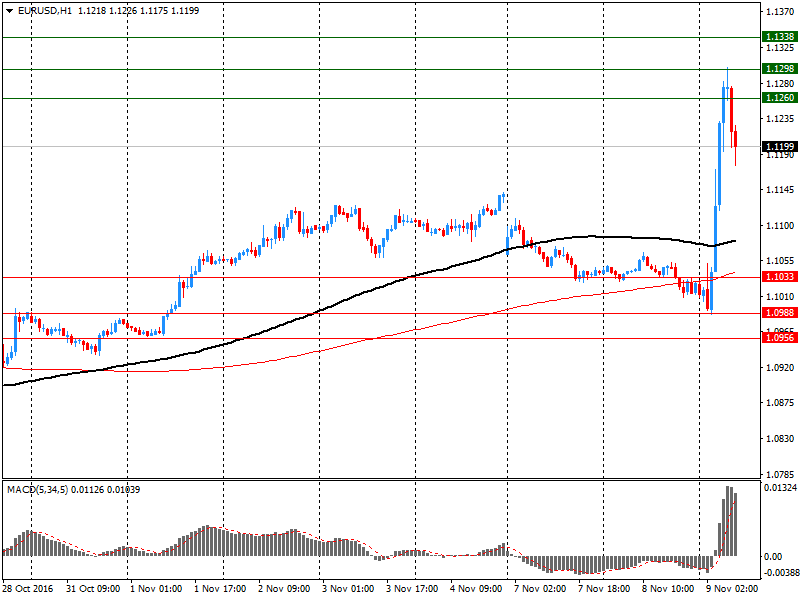Click the MACD zero level label 0.00
The height and width of the screenshot is (600, 800).
pyautogui.click(x=773, y=557)
